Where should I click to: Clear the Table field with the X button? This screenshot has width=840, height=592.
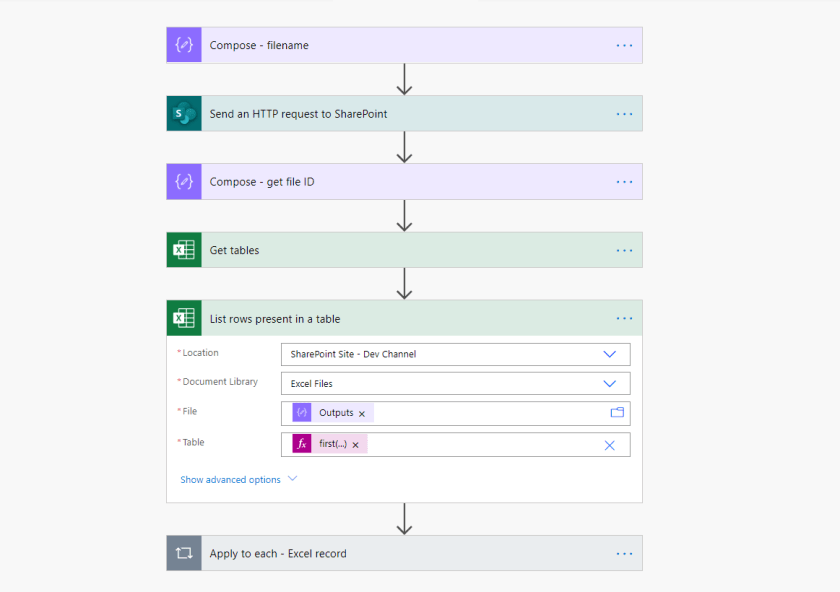[x=610, y=444]
